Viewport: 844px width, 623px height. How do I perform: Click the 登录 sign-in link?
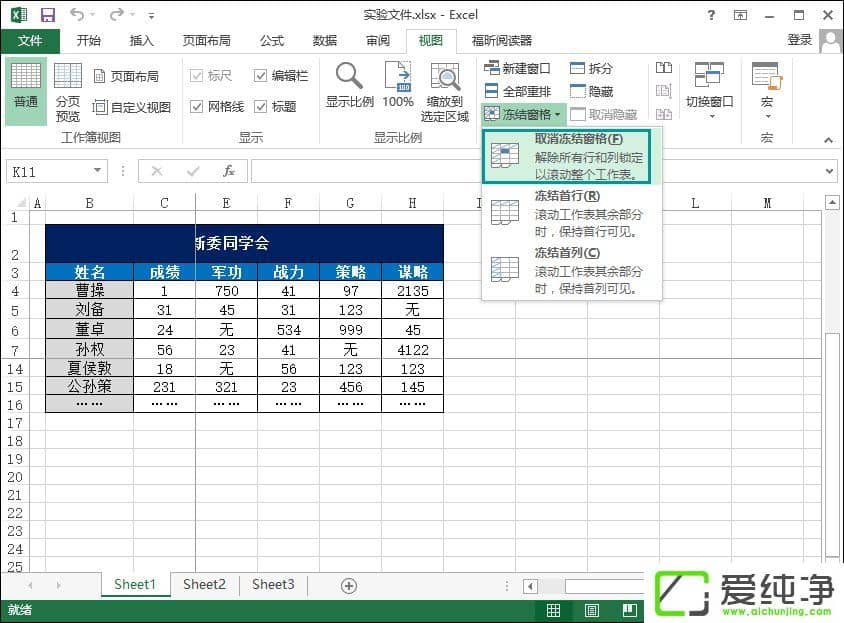(800, 40)
